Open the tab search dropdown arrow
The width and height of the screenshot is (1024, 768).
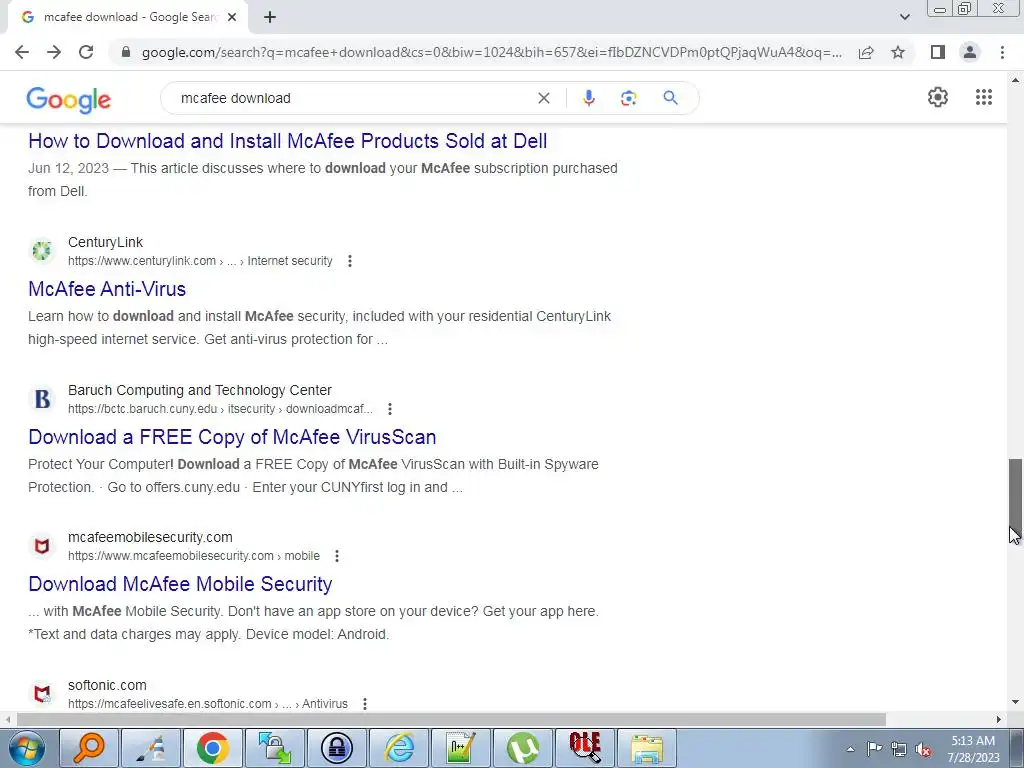pos(904,17)
